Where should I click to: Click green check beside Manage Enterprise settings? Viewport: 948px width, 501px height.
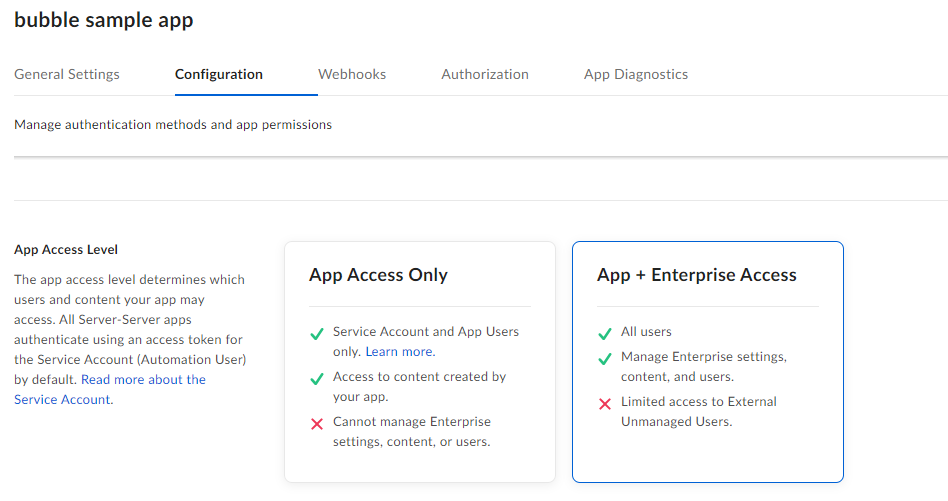pos(605,359)
